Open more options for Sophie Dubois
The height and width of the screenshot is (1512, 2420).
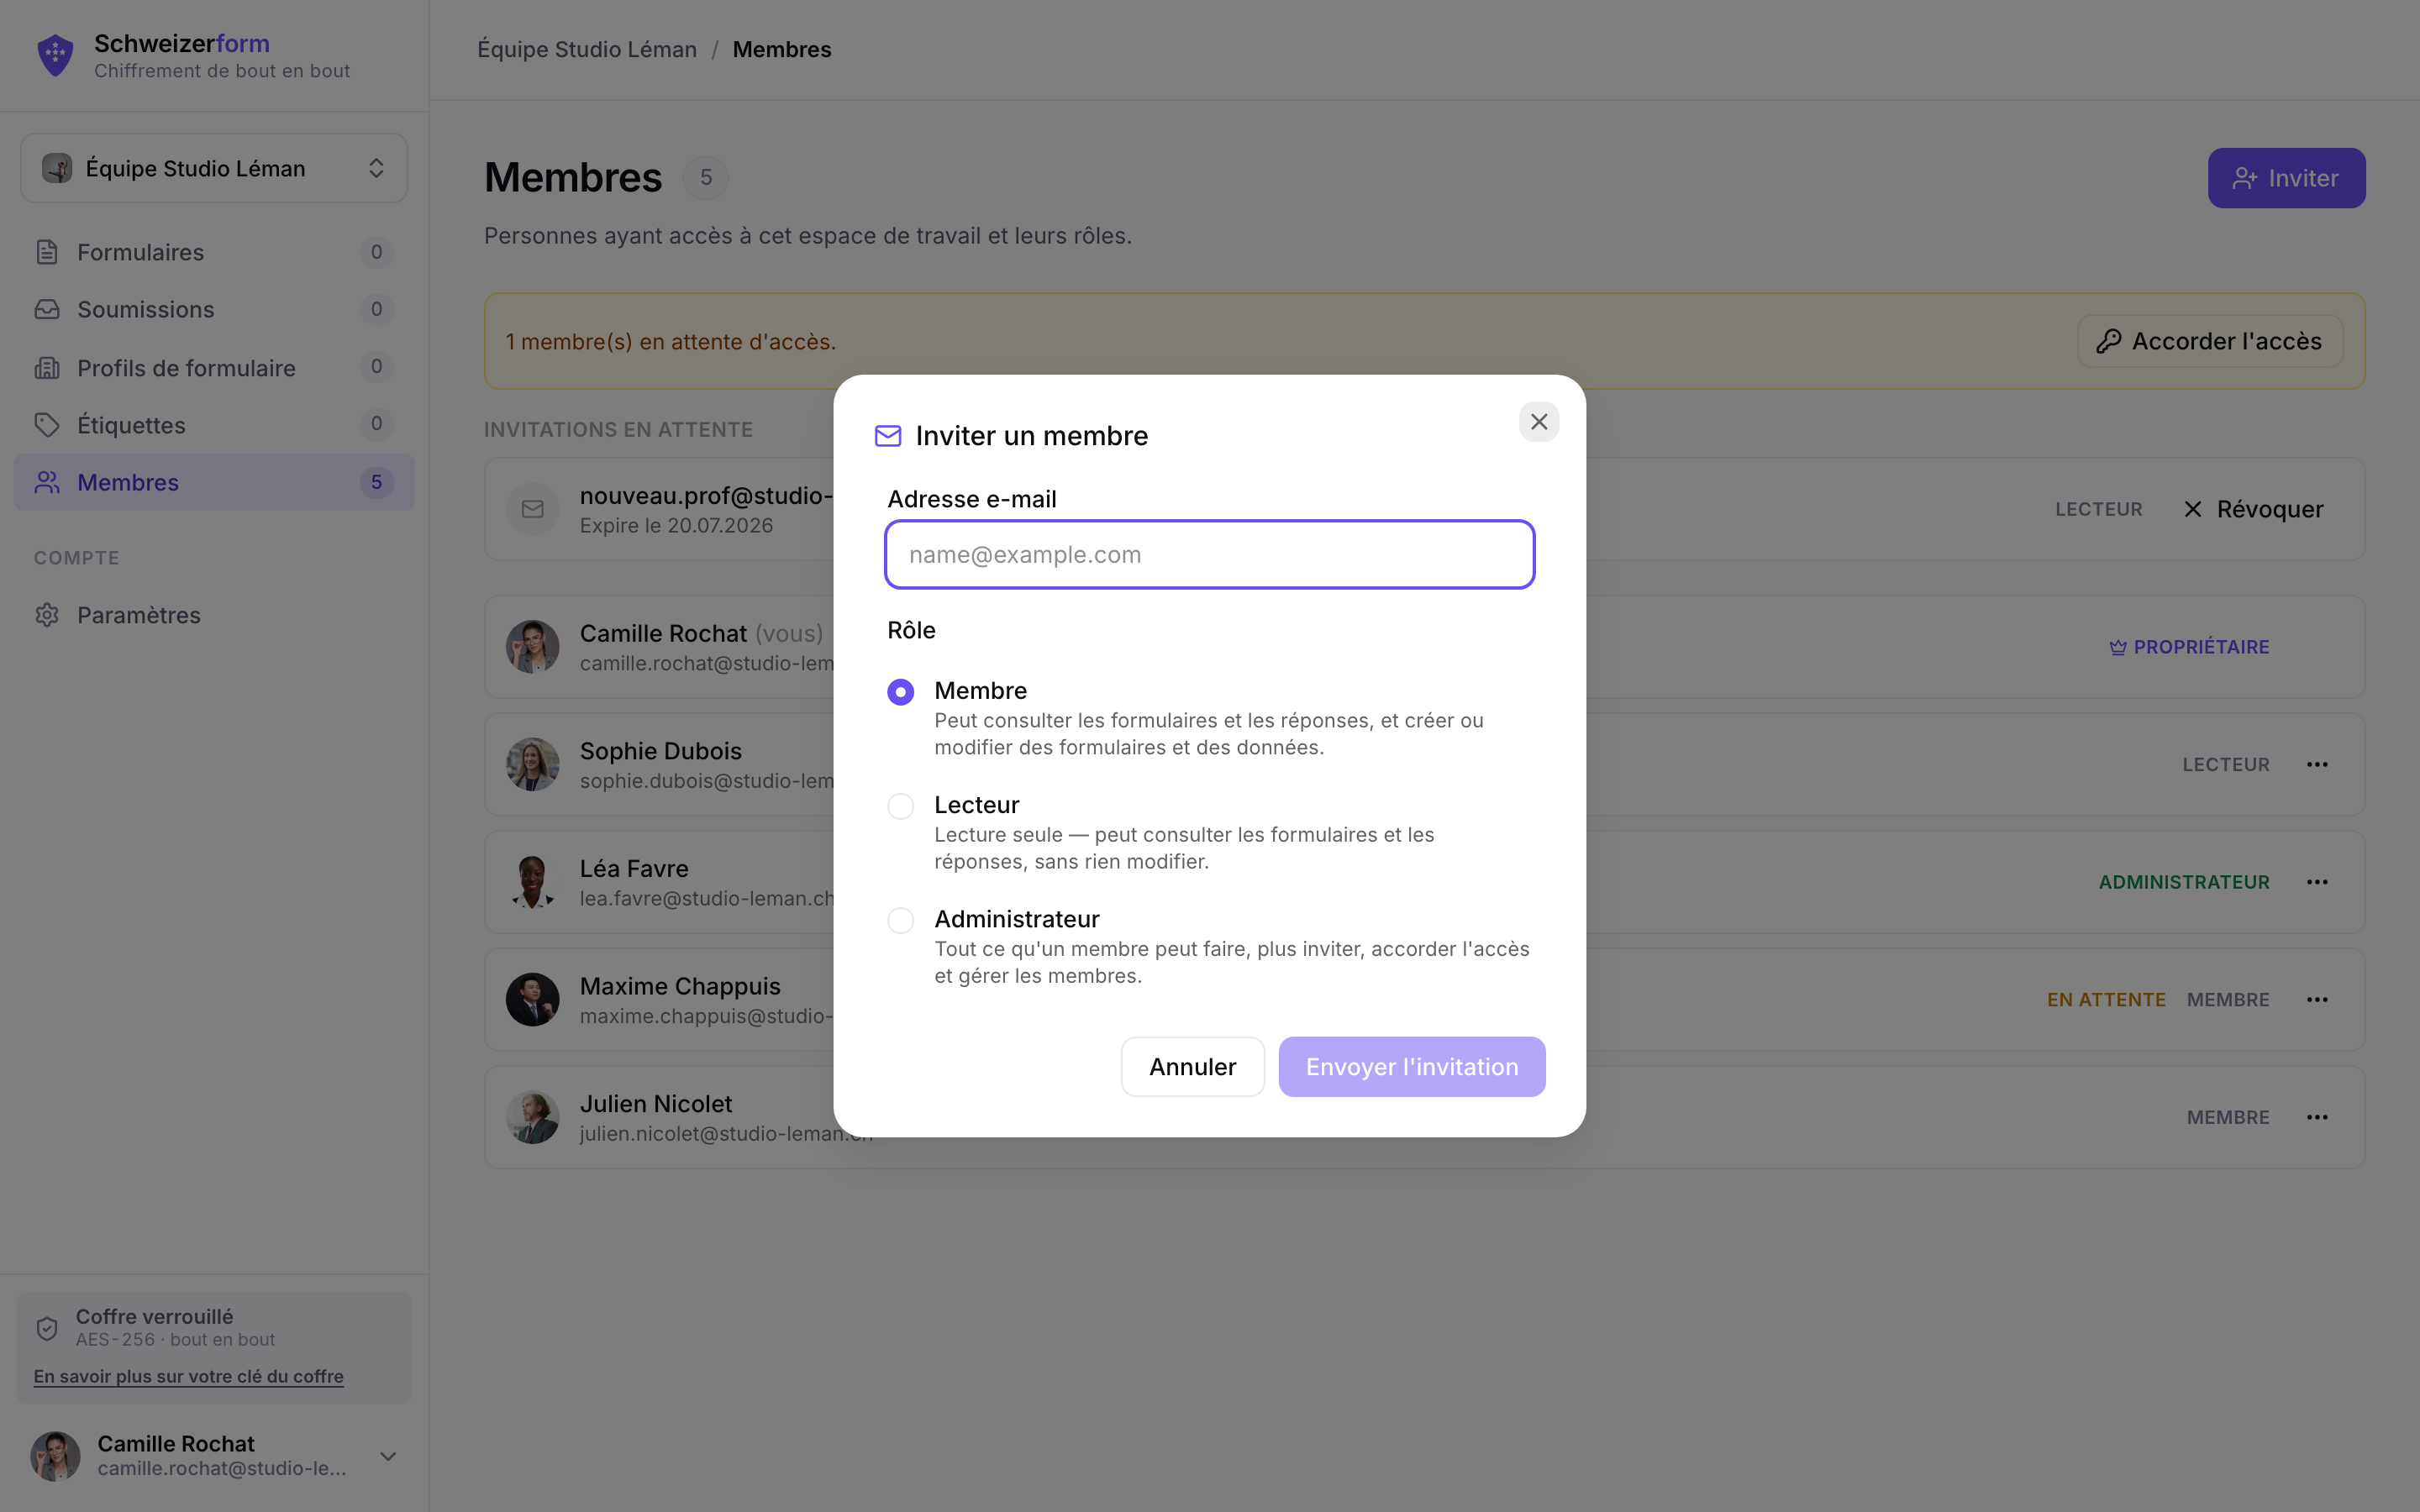[2317, 764]
